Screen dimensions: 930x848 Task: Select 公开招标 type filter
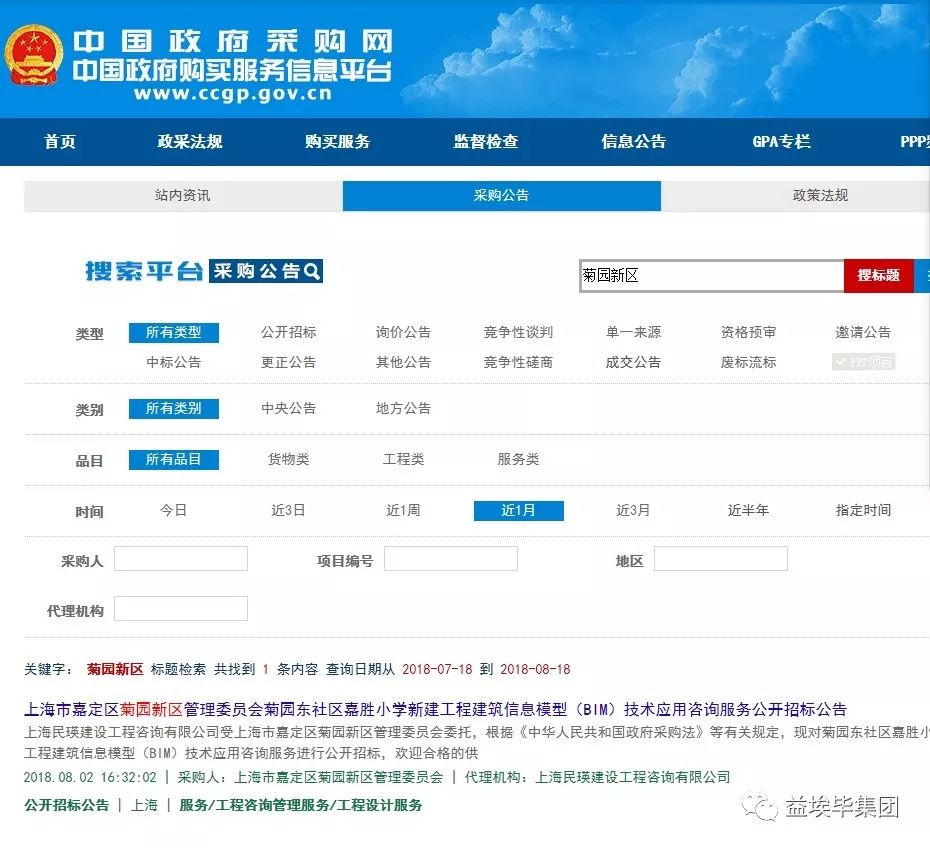pyautogui.click(x=288, y=333)
